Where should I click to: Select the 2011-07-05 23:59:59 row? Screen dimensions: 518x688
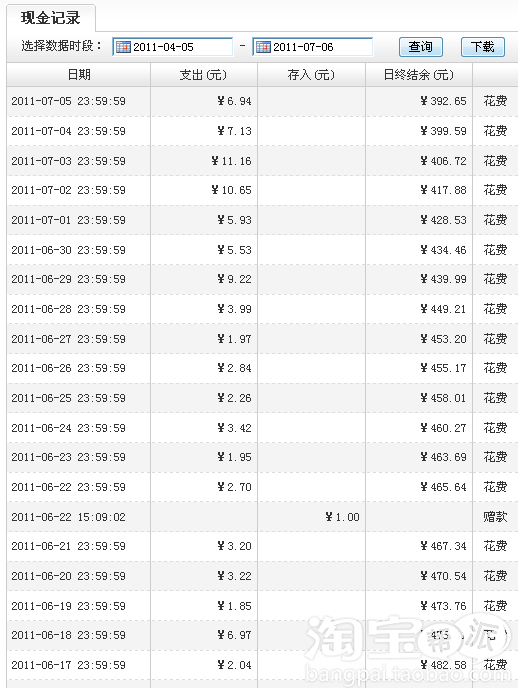262,101
